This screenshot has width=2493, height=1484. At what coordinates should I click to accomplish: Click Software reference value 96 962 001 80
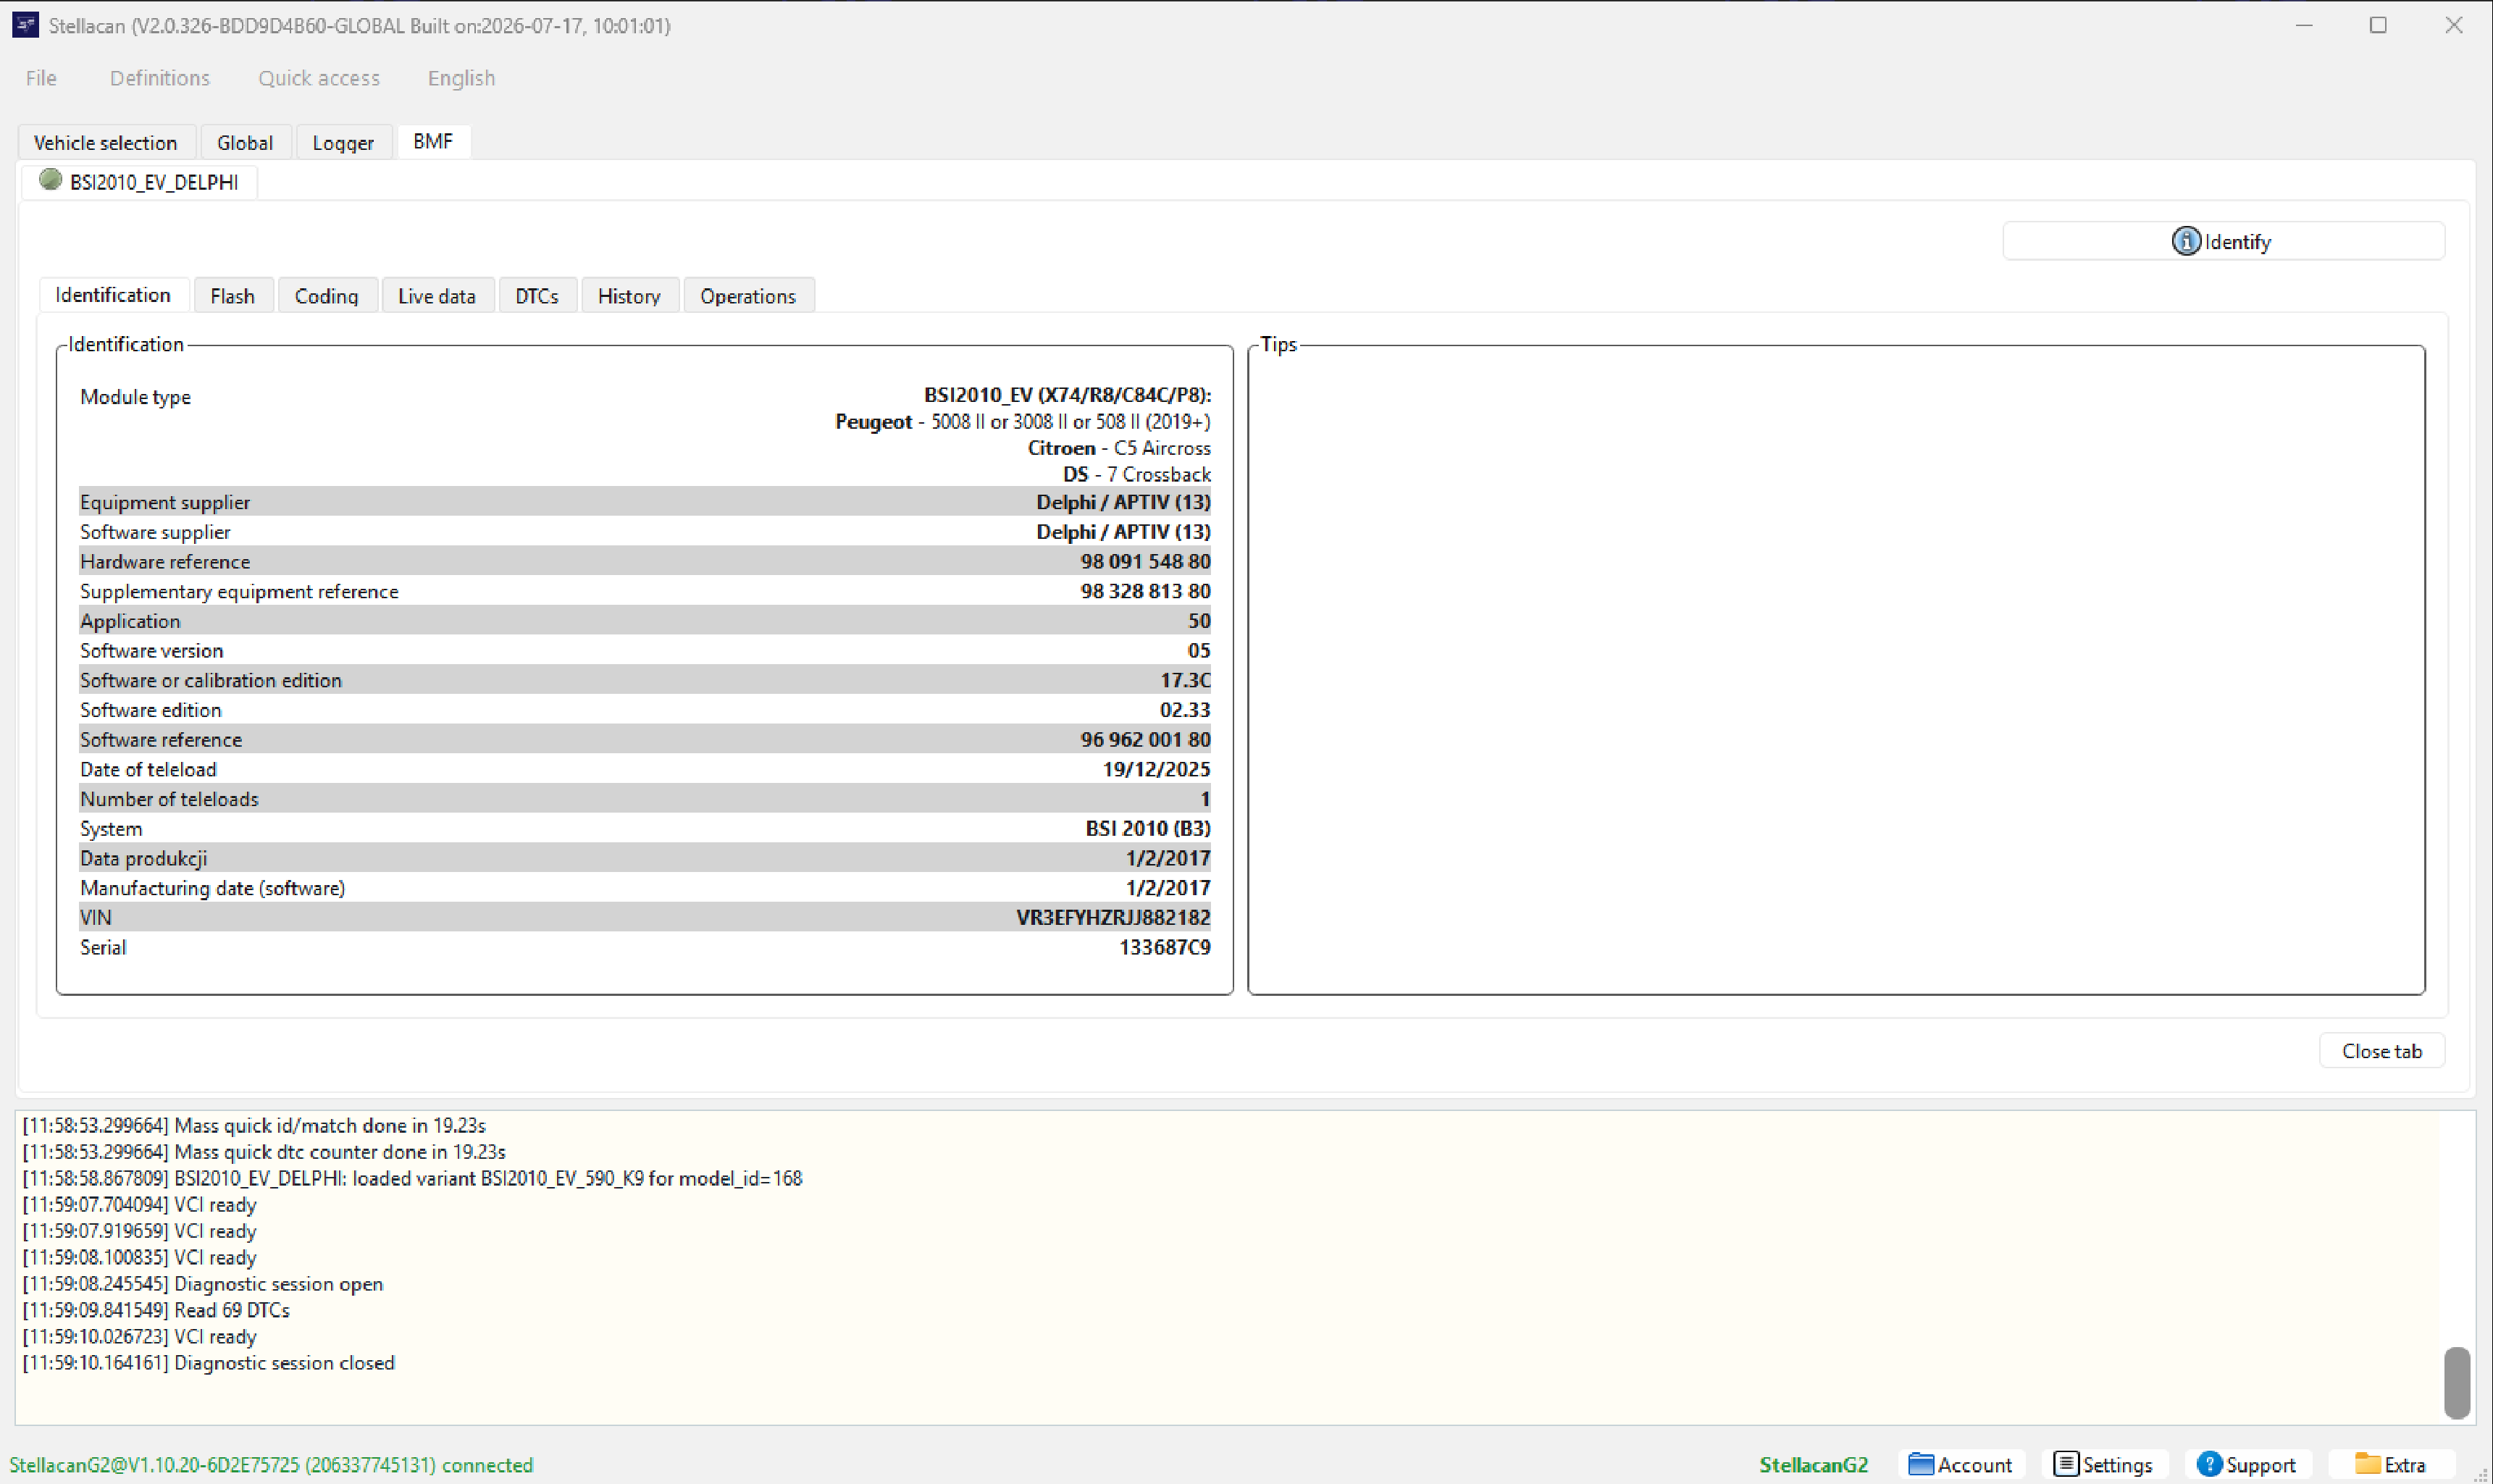(x=1145, y=739)
